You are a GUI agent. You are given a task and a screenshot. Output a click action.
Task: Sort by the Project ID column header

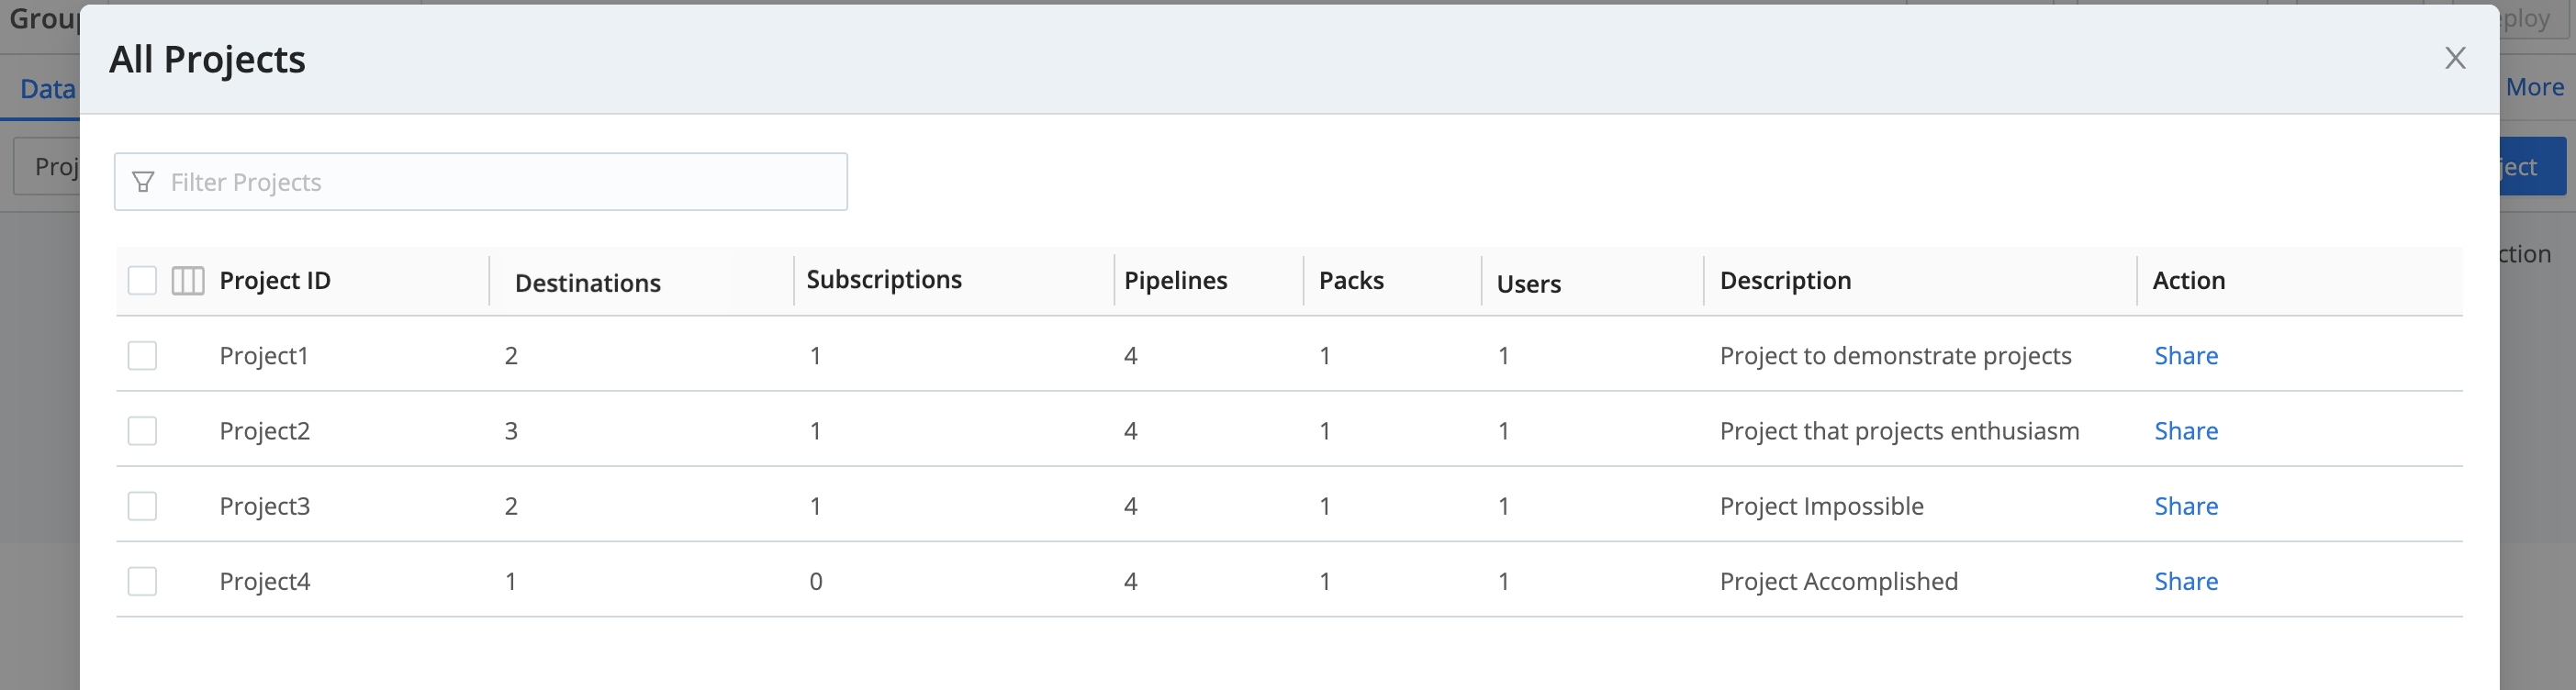(x=275, y=281)
